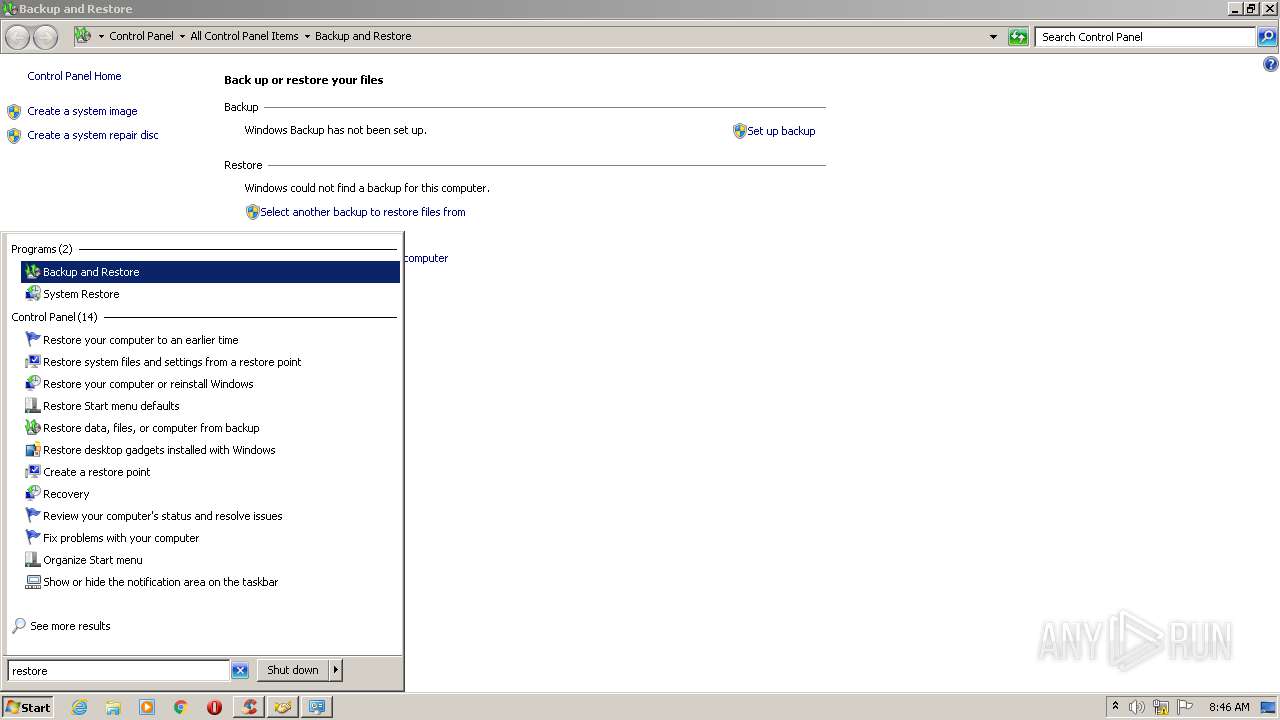Click the icon beside Restore your computer or reinstall Windows
This screenshot has width=1280, height=720.
click(33, 384)
